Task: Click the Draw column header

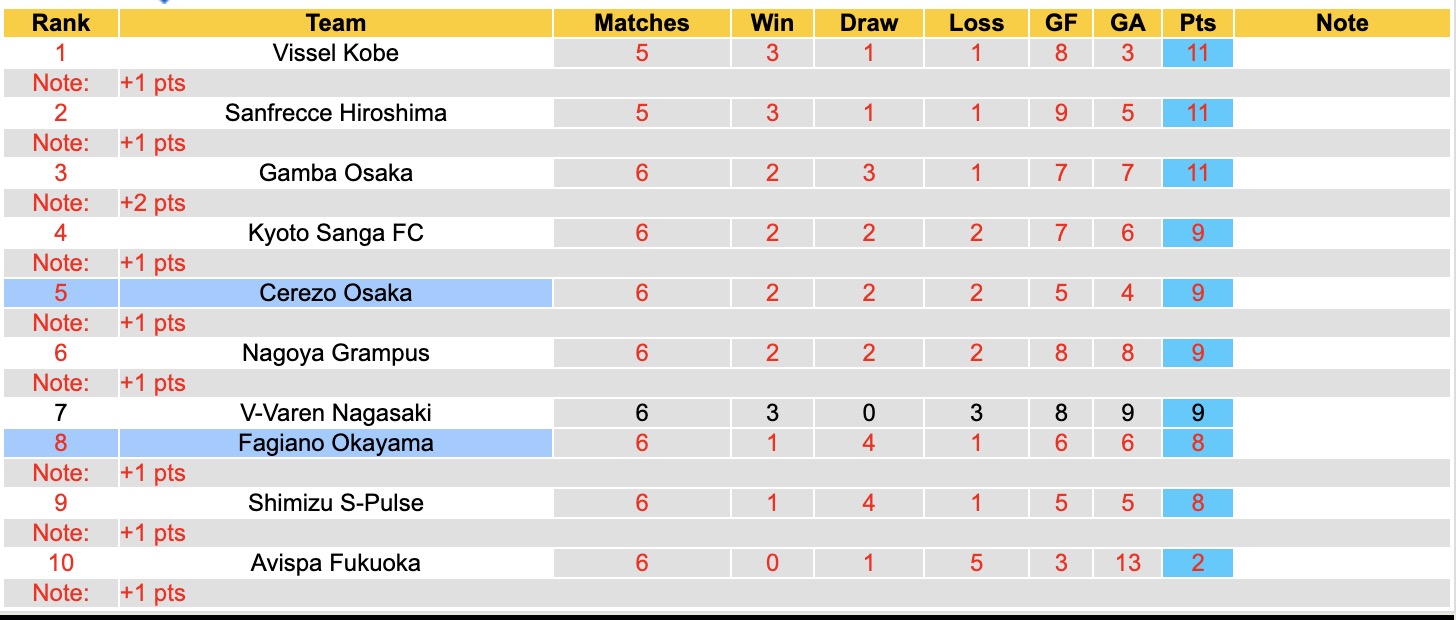Action: tap(868, 23)
